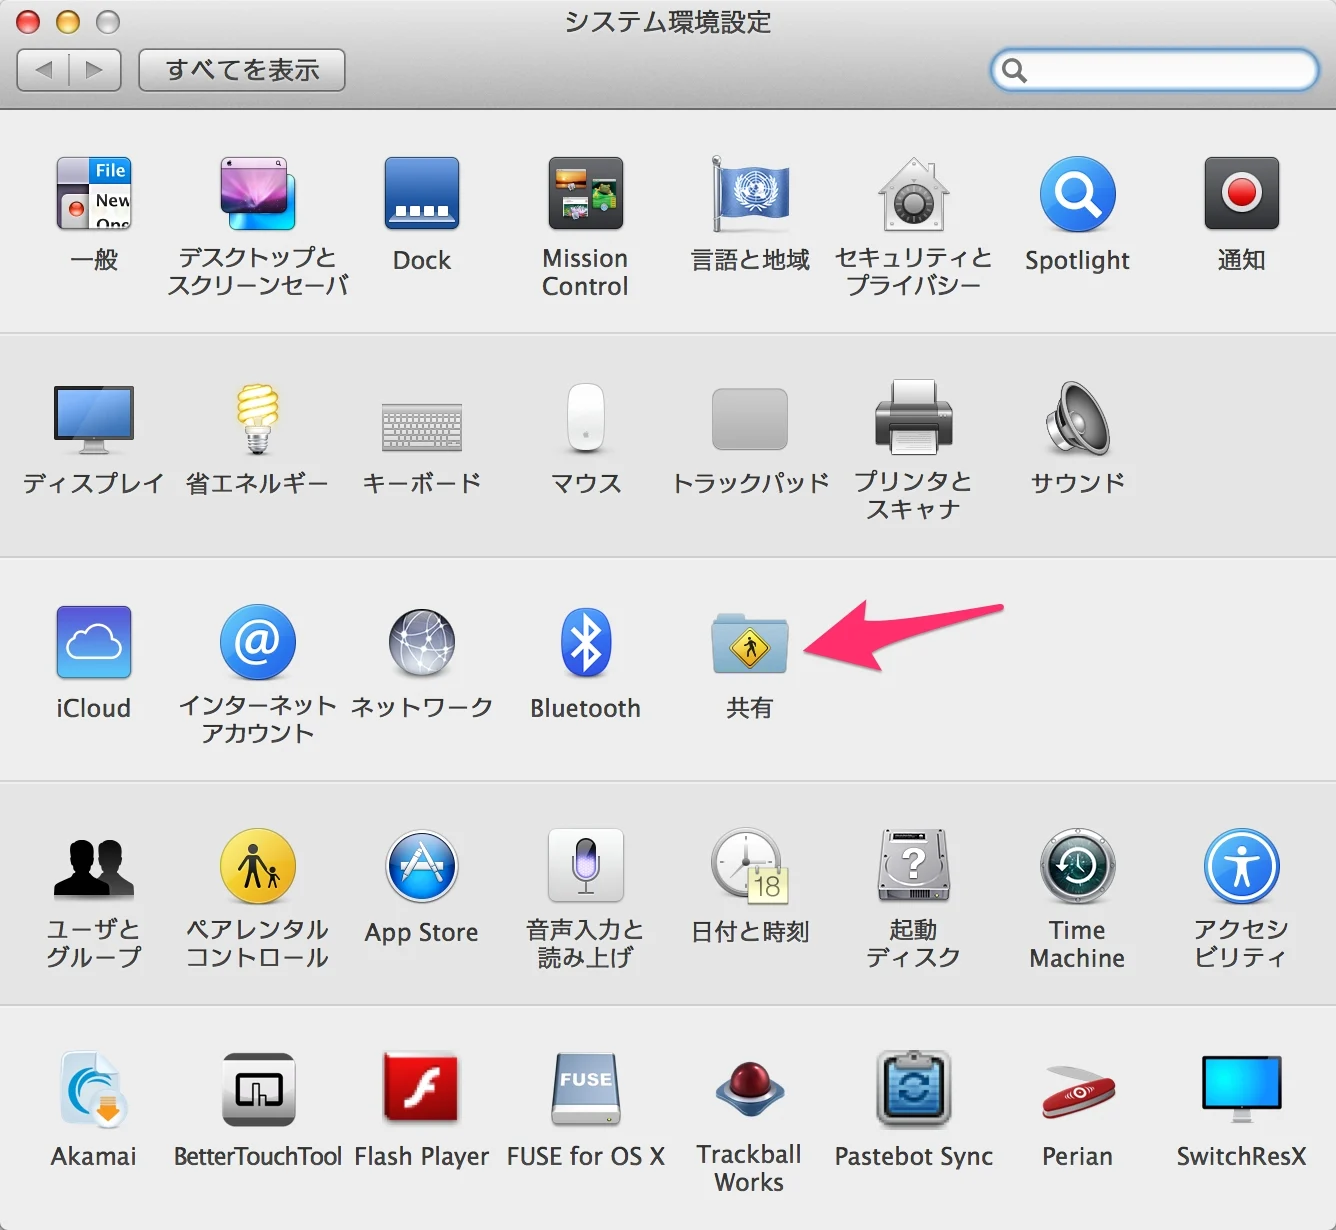Open ディスプレイ preferences
Screen dimensions: 1336x1230
pyautogui.click(x=94, y=418)
